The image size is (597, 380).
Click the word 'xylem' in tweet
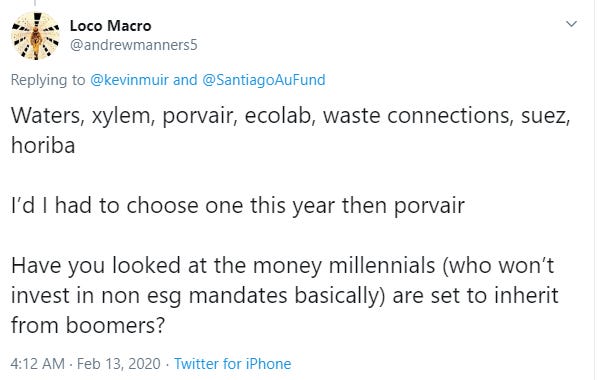(x=121, y=116)
